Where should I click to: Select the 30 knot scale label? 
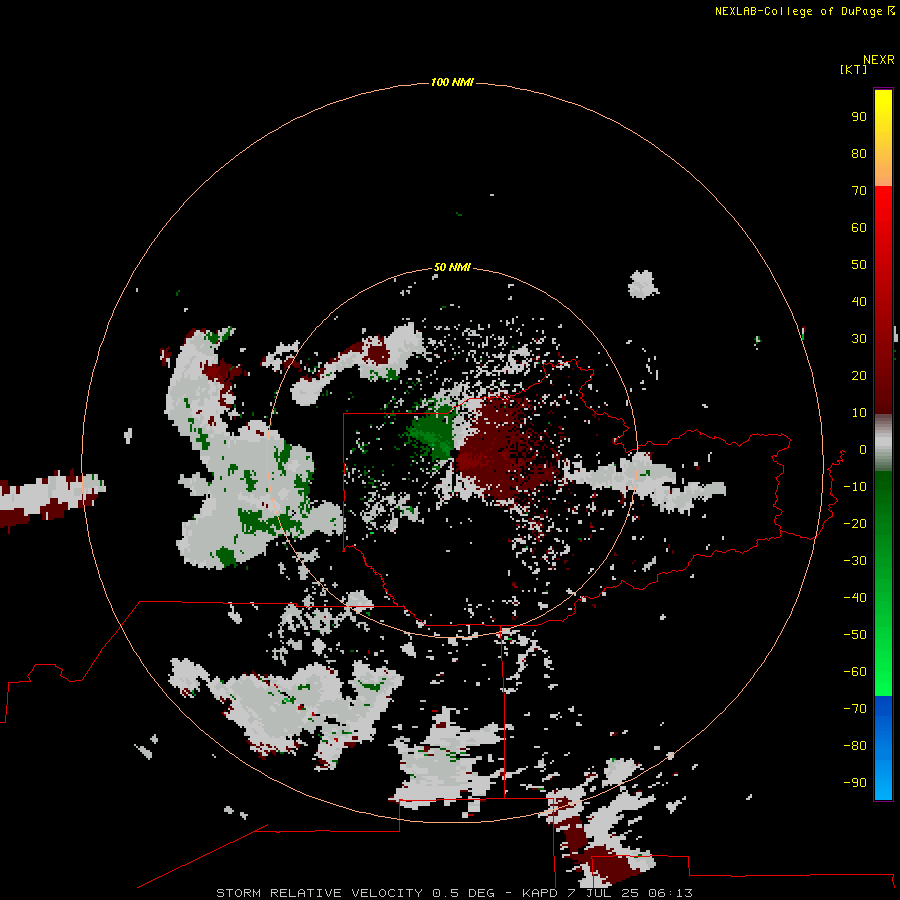pyautogui.click(x=859, y=339)
